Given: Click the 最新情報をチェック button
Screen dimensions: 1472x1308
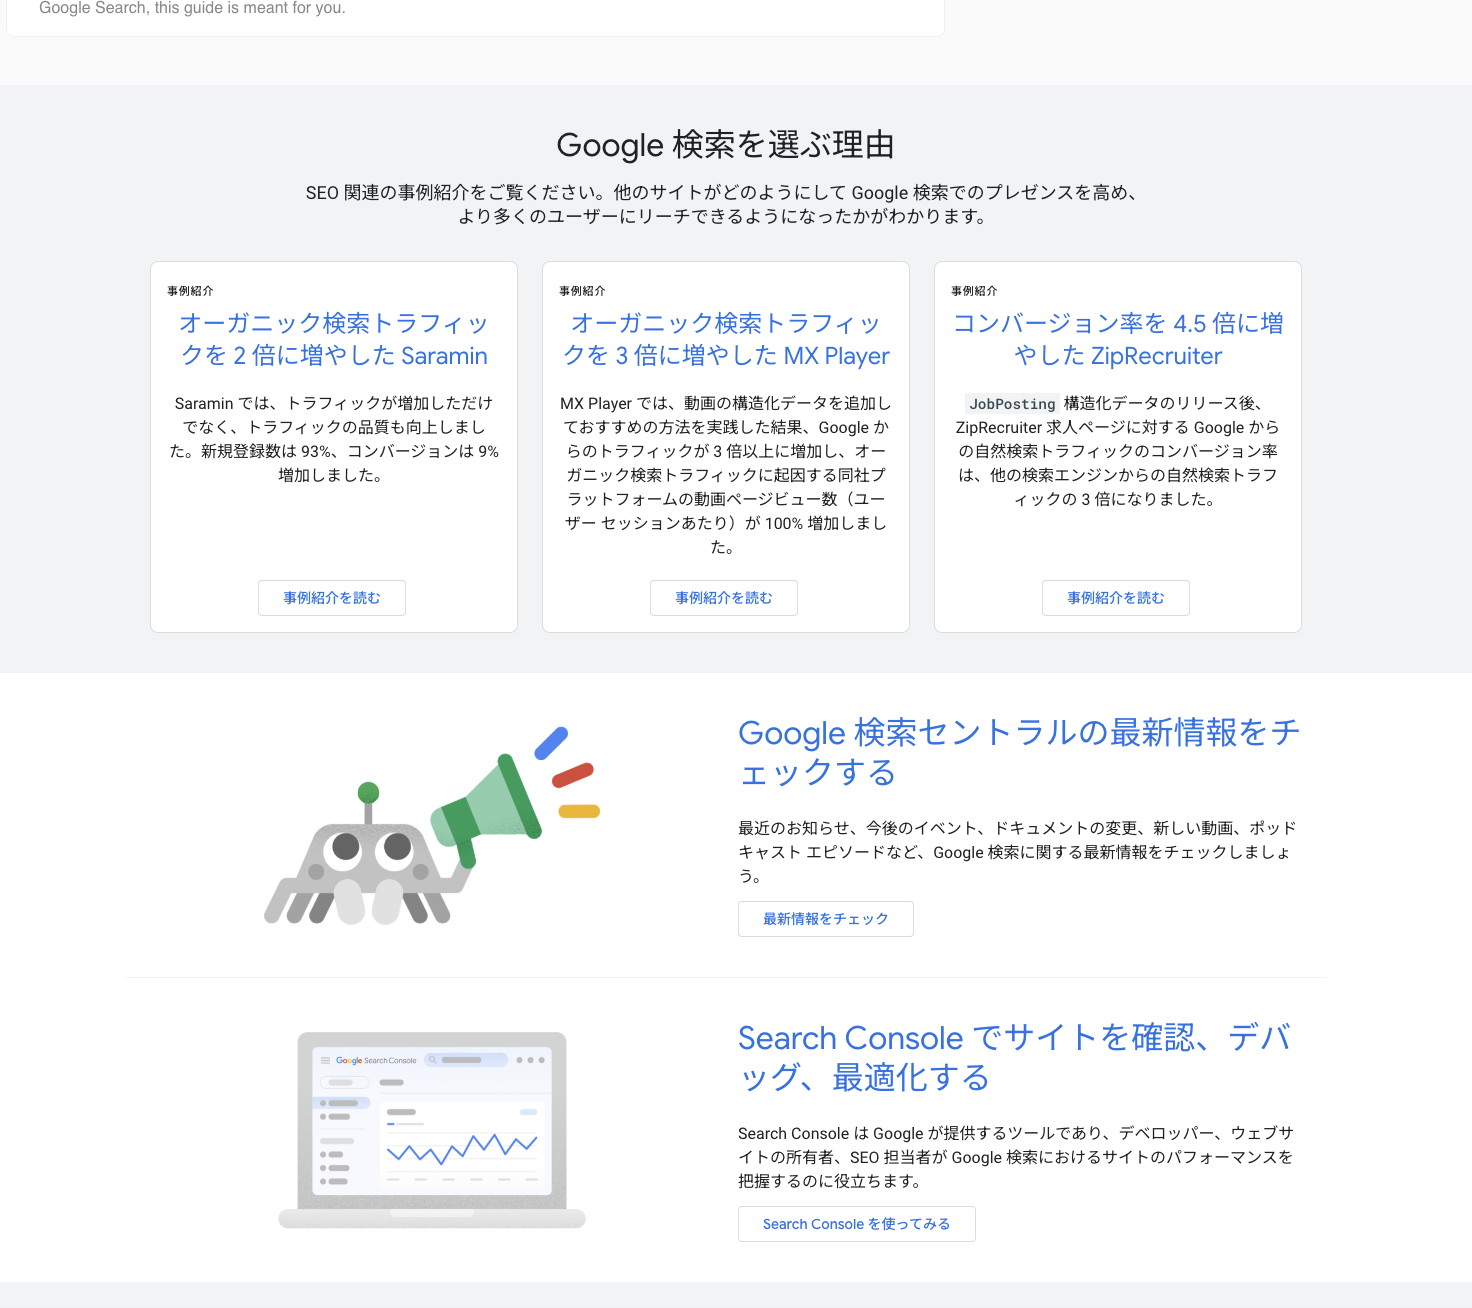Looking at the screenshot, I should pos(826,919).
